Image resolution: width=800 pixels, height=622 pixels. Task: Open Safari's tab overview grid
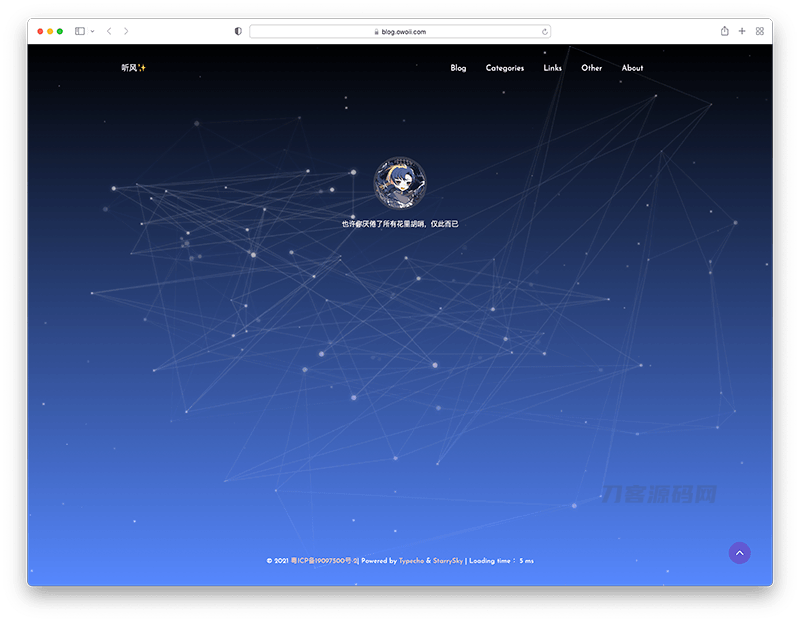click(x=760, y=31)
